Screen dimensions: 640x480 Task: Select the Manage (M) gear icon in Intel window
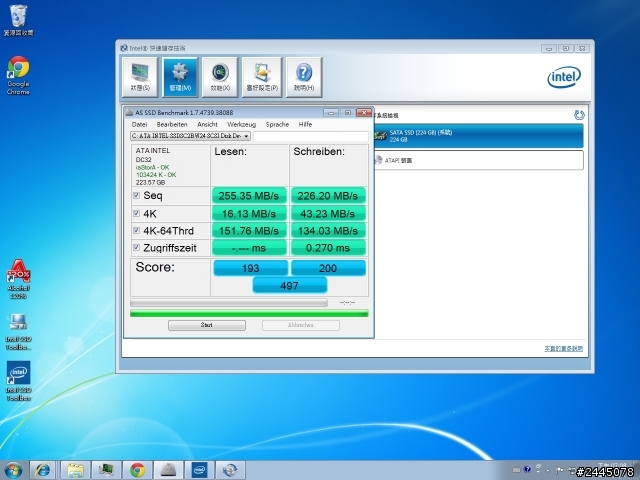180,77
